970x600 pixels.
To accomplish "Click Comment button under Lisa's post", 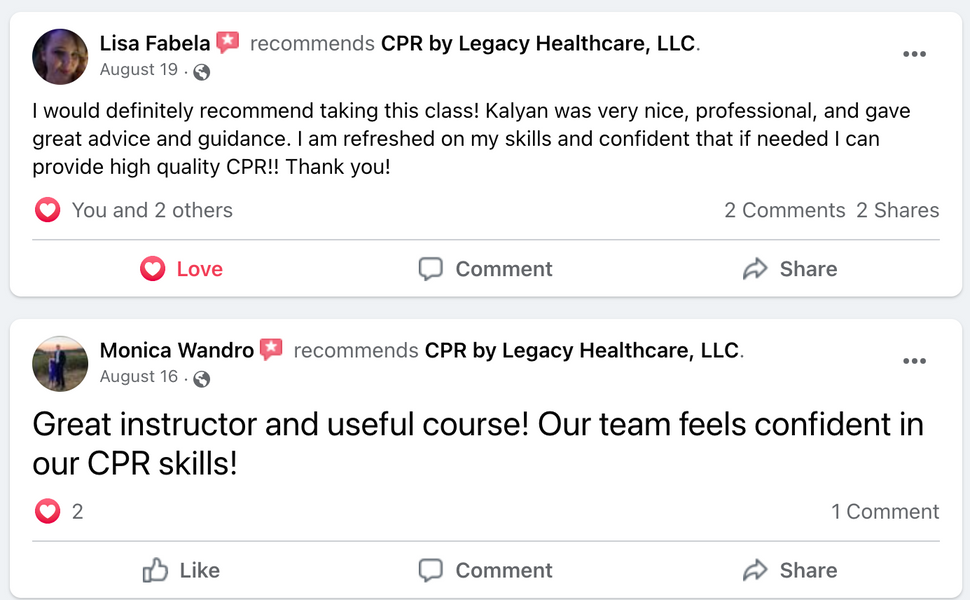I will (485, 269).
